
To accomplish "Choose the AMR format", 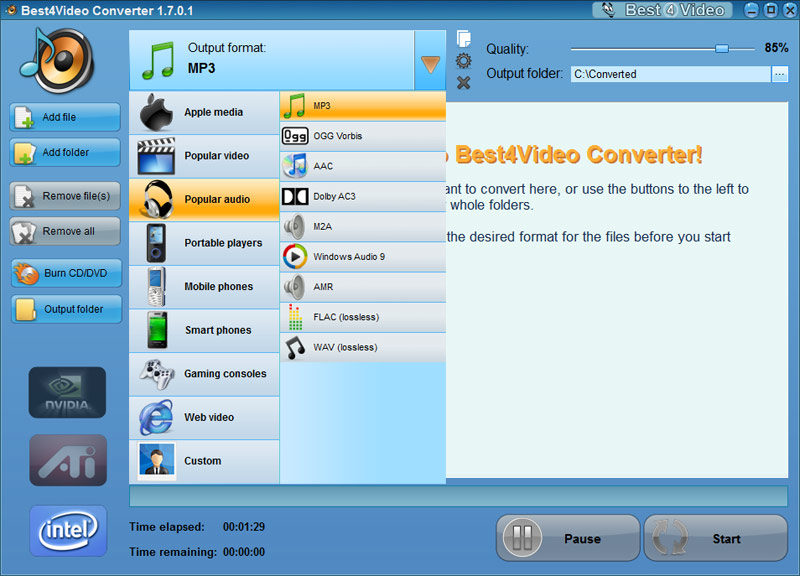I will (x=363, y=287).
